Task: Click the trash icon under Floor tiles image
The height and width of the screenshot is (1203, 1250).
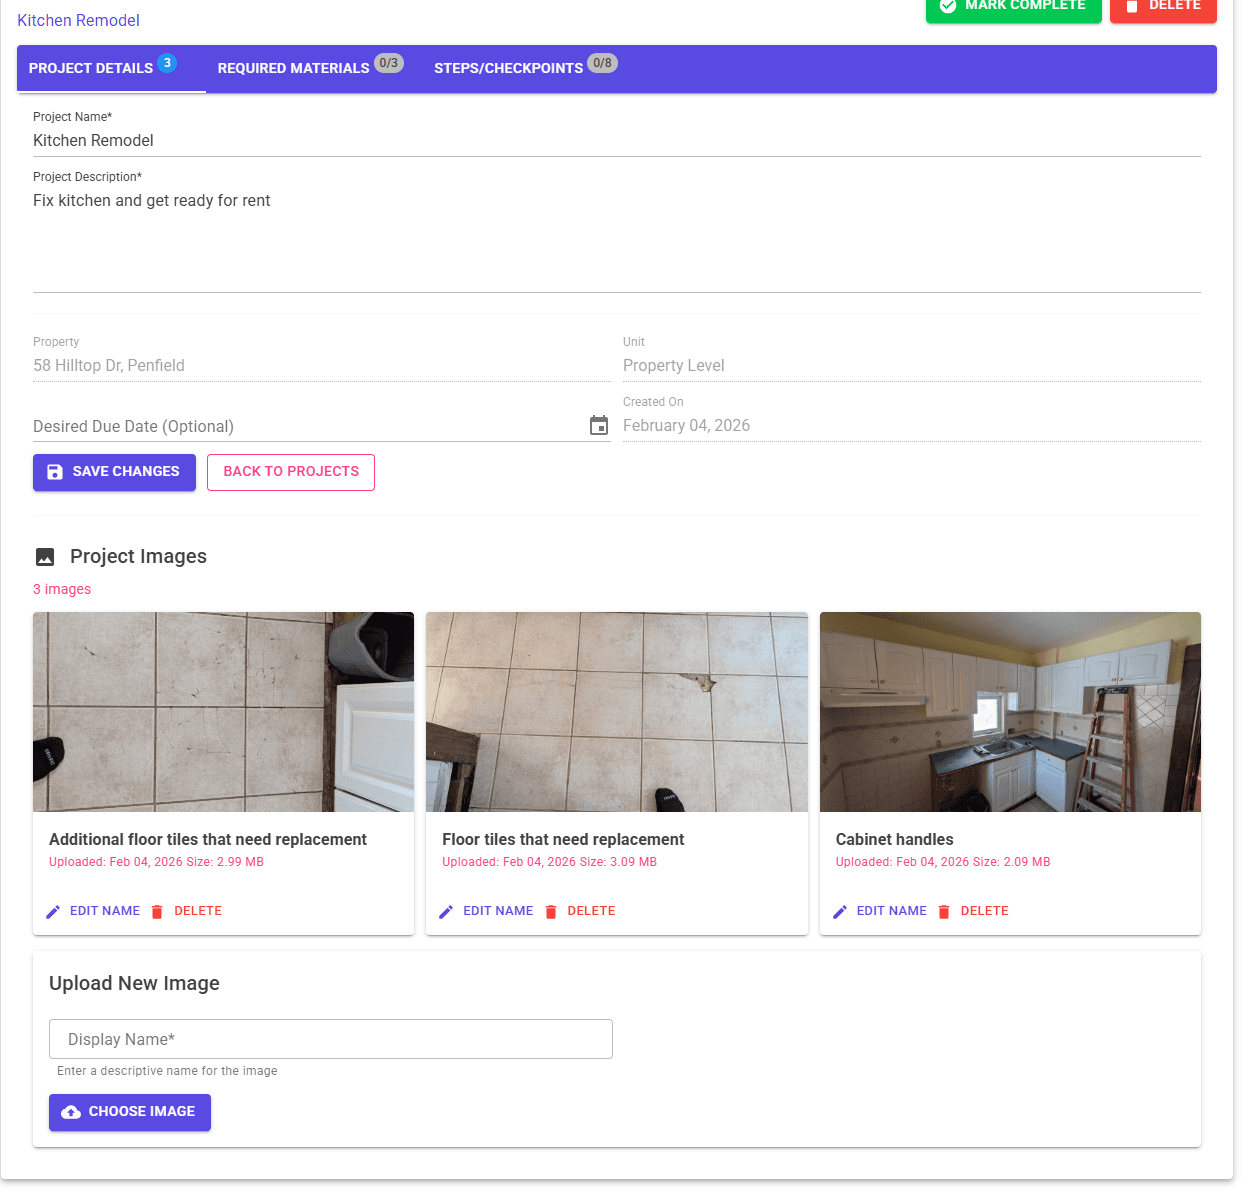Action: [551, 911]
